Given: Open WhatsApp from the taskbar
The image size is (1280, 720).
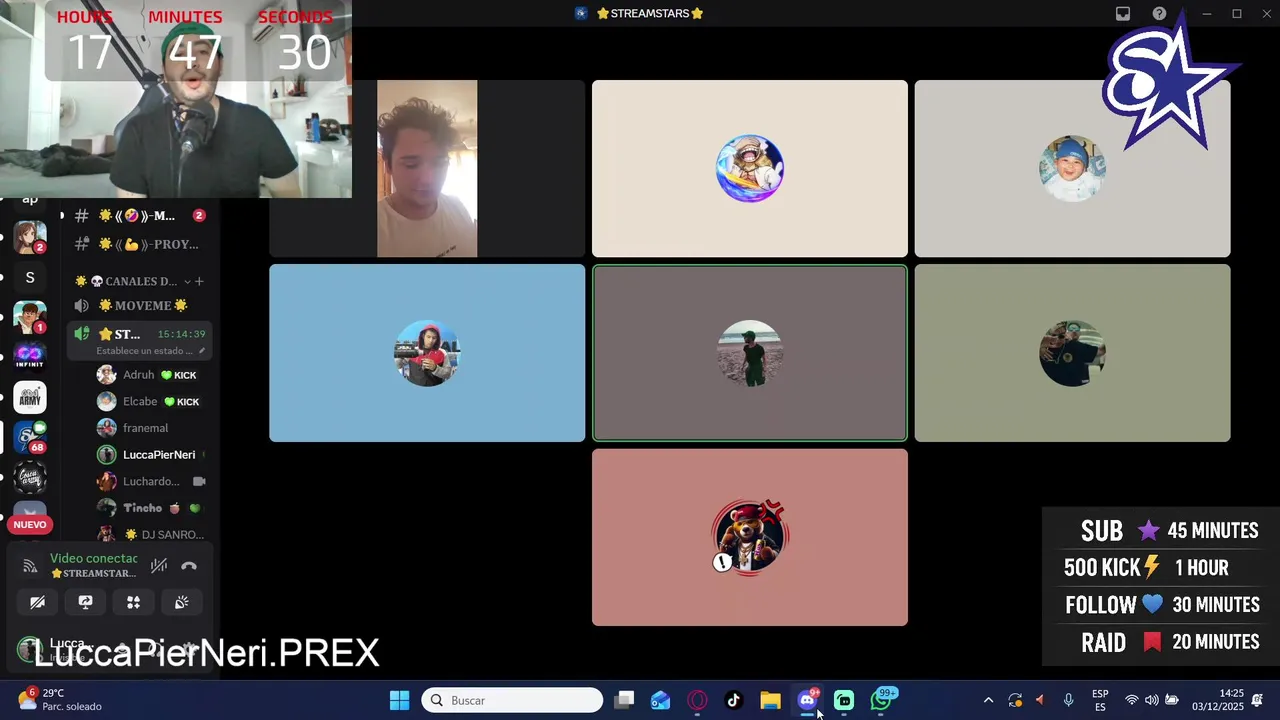Looking at the screenshot, I should (x=881, y=700).
